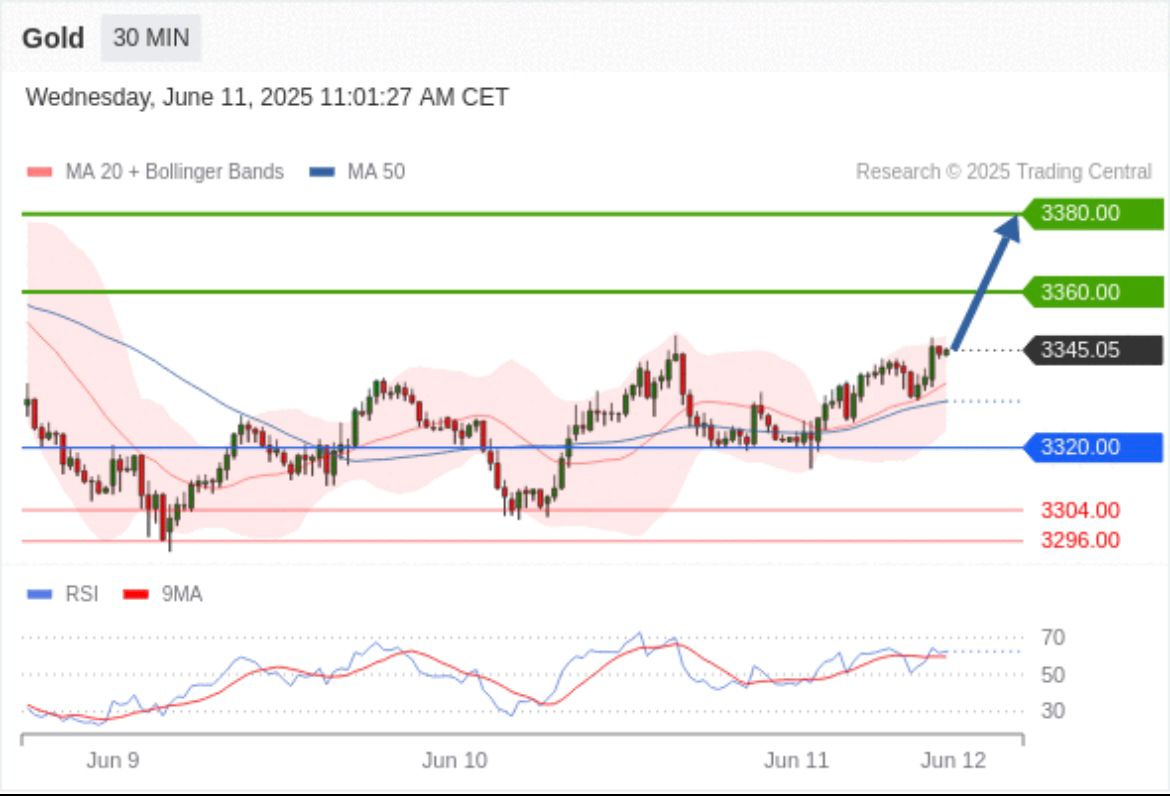Toggle the MA 50 legend label
This screenshot has width=1170, height=796.
[x=376, y=172]
